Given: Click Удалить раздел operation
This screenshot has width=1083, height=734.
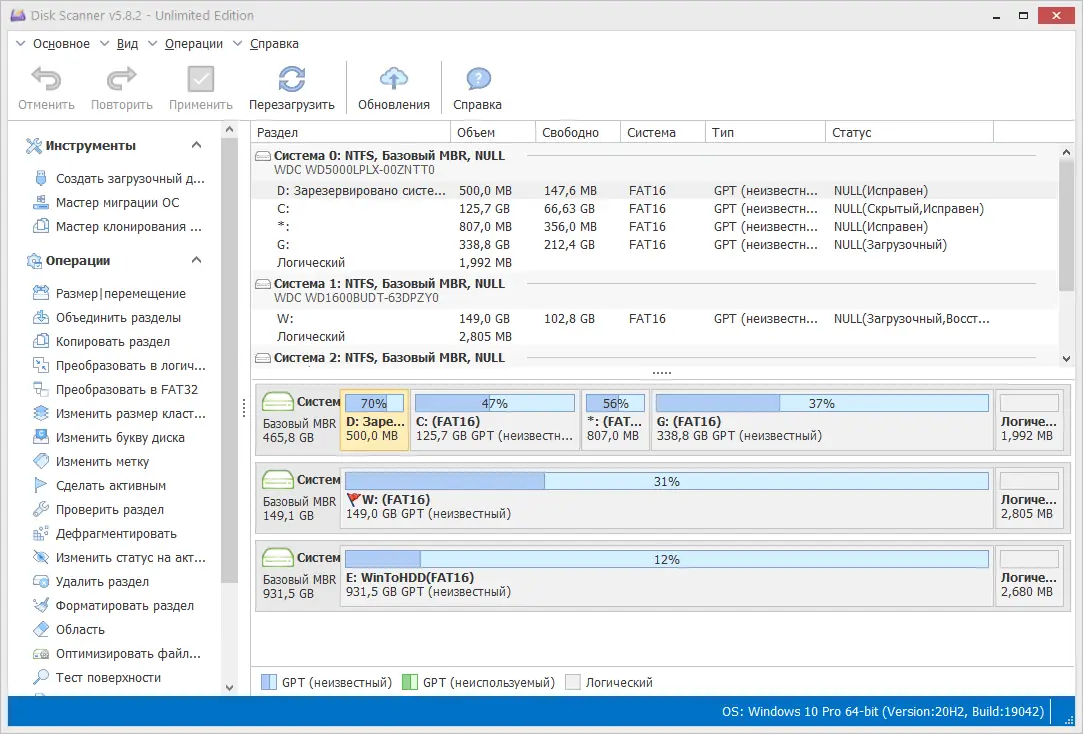Looking at the screenshot, I should point(102,582).
